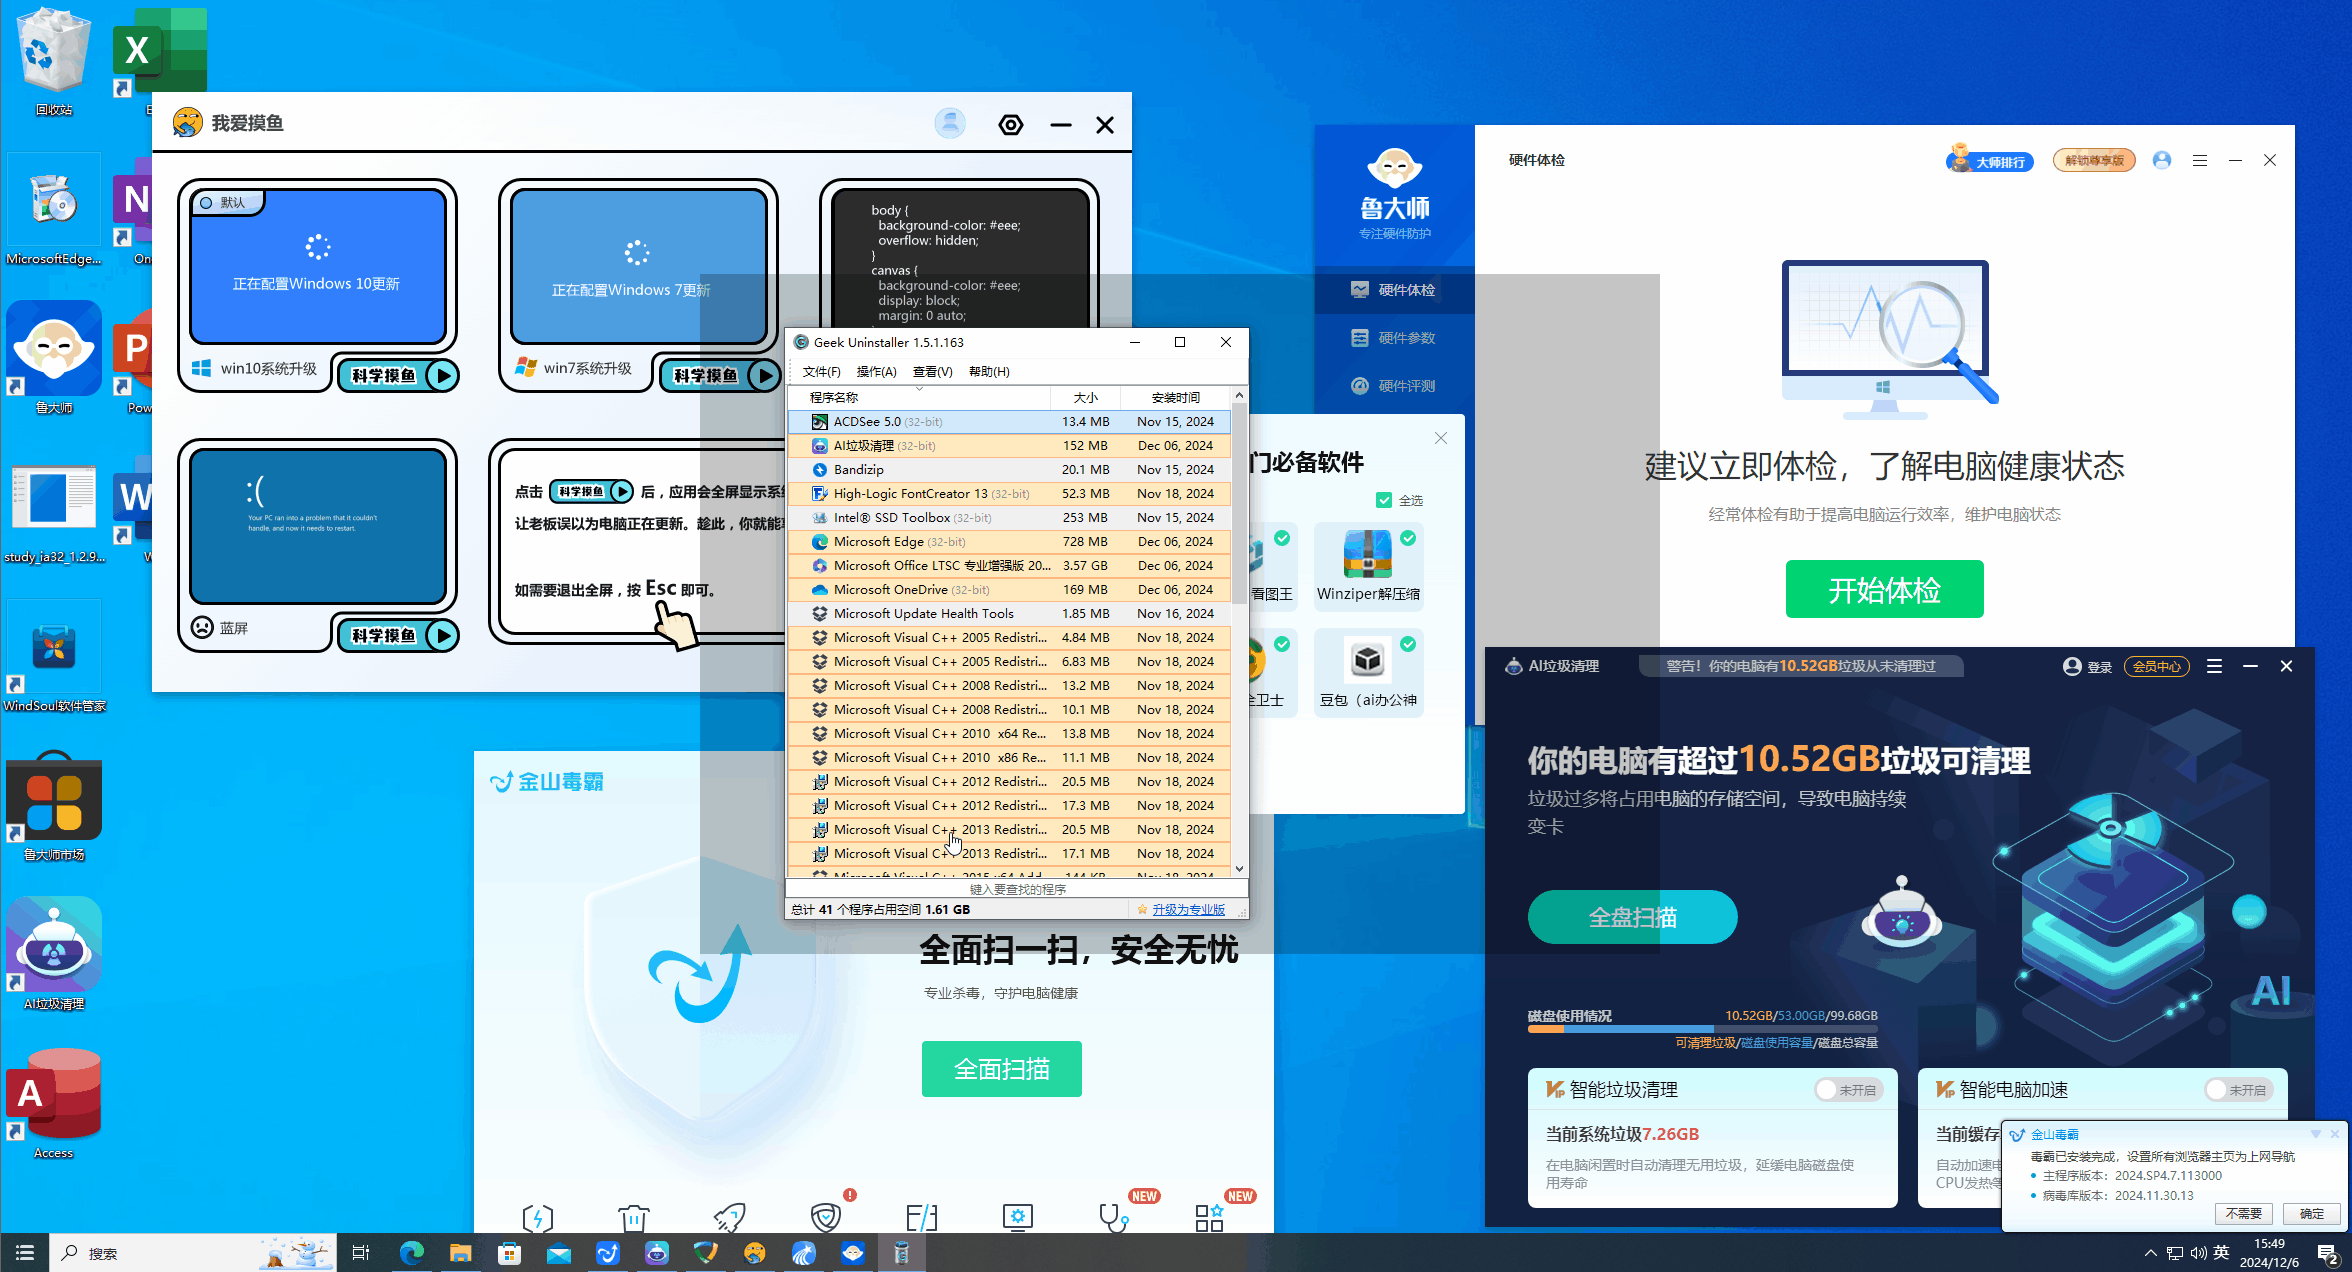Select Microsoft Update Health Tools row
Viewport: 2352px width, 1272px height.
coord(1009,613)
